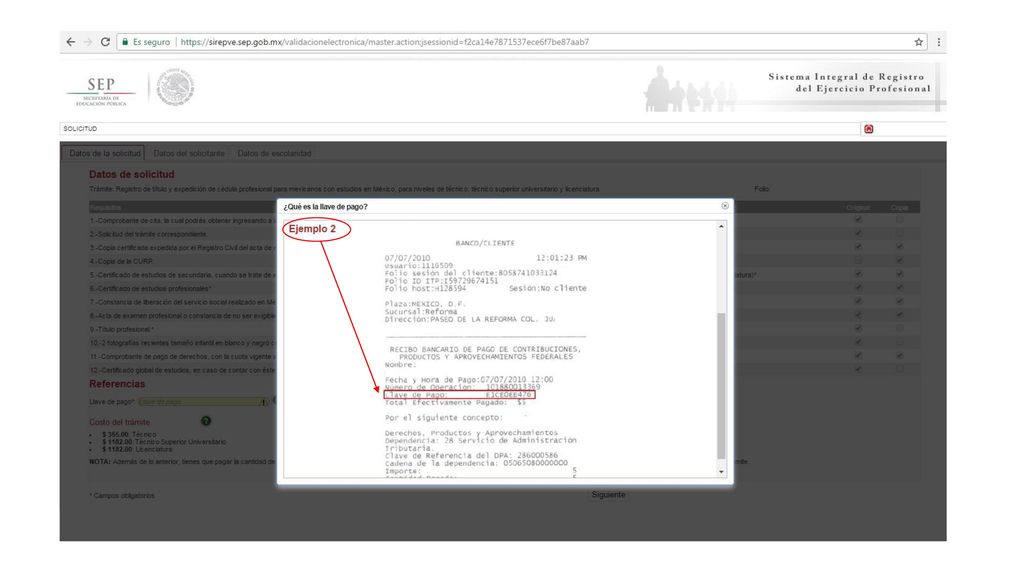Click the dialog's vertical scrollbar thumb
Screen dimensions: 1024x576
point(721,385)
